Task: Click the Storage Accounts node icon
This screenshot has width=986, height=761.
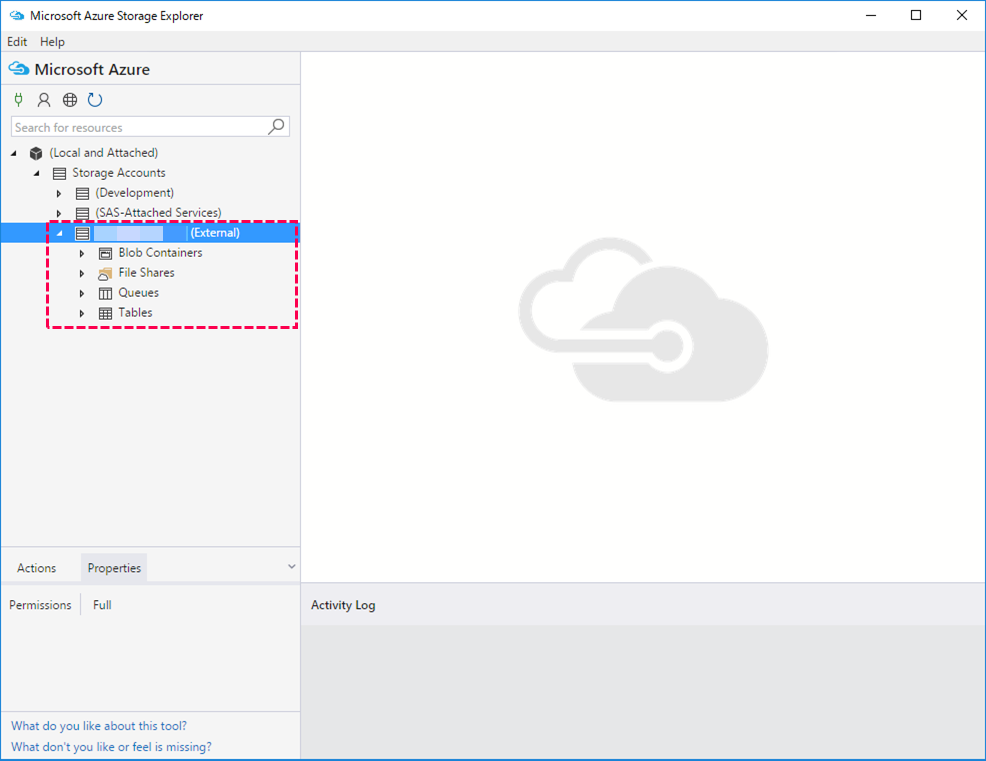Action: (x=59, y=173)
